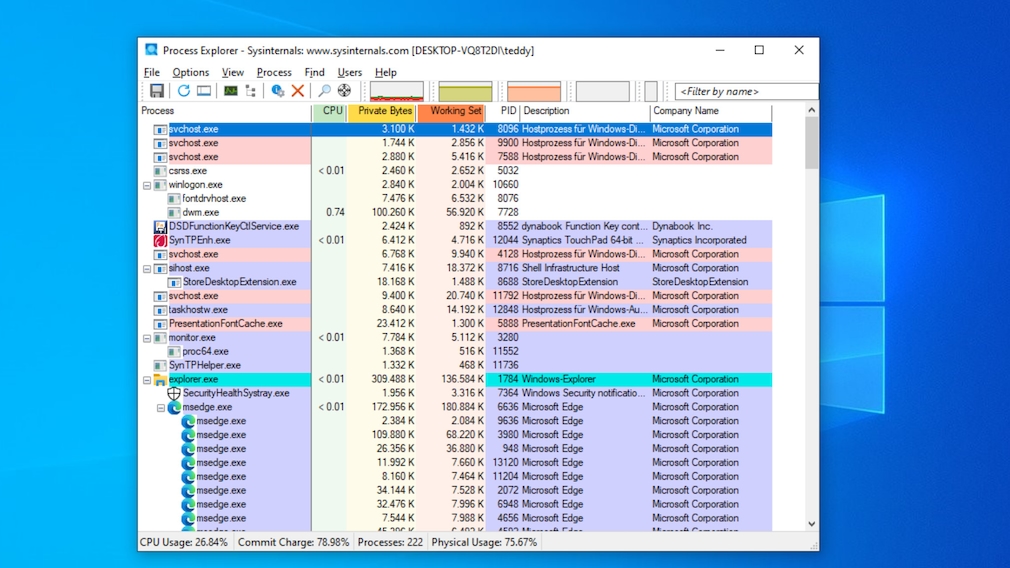Click the scrollbar up arrow
The width and height of the screenshot is (1010, 568).
(x=812, y=110)
